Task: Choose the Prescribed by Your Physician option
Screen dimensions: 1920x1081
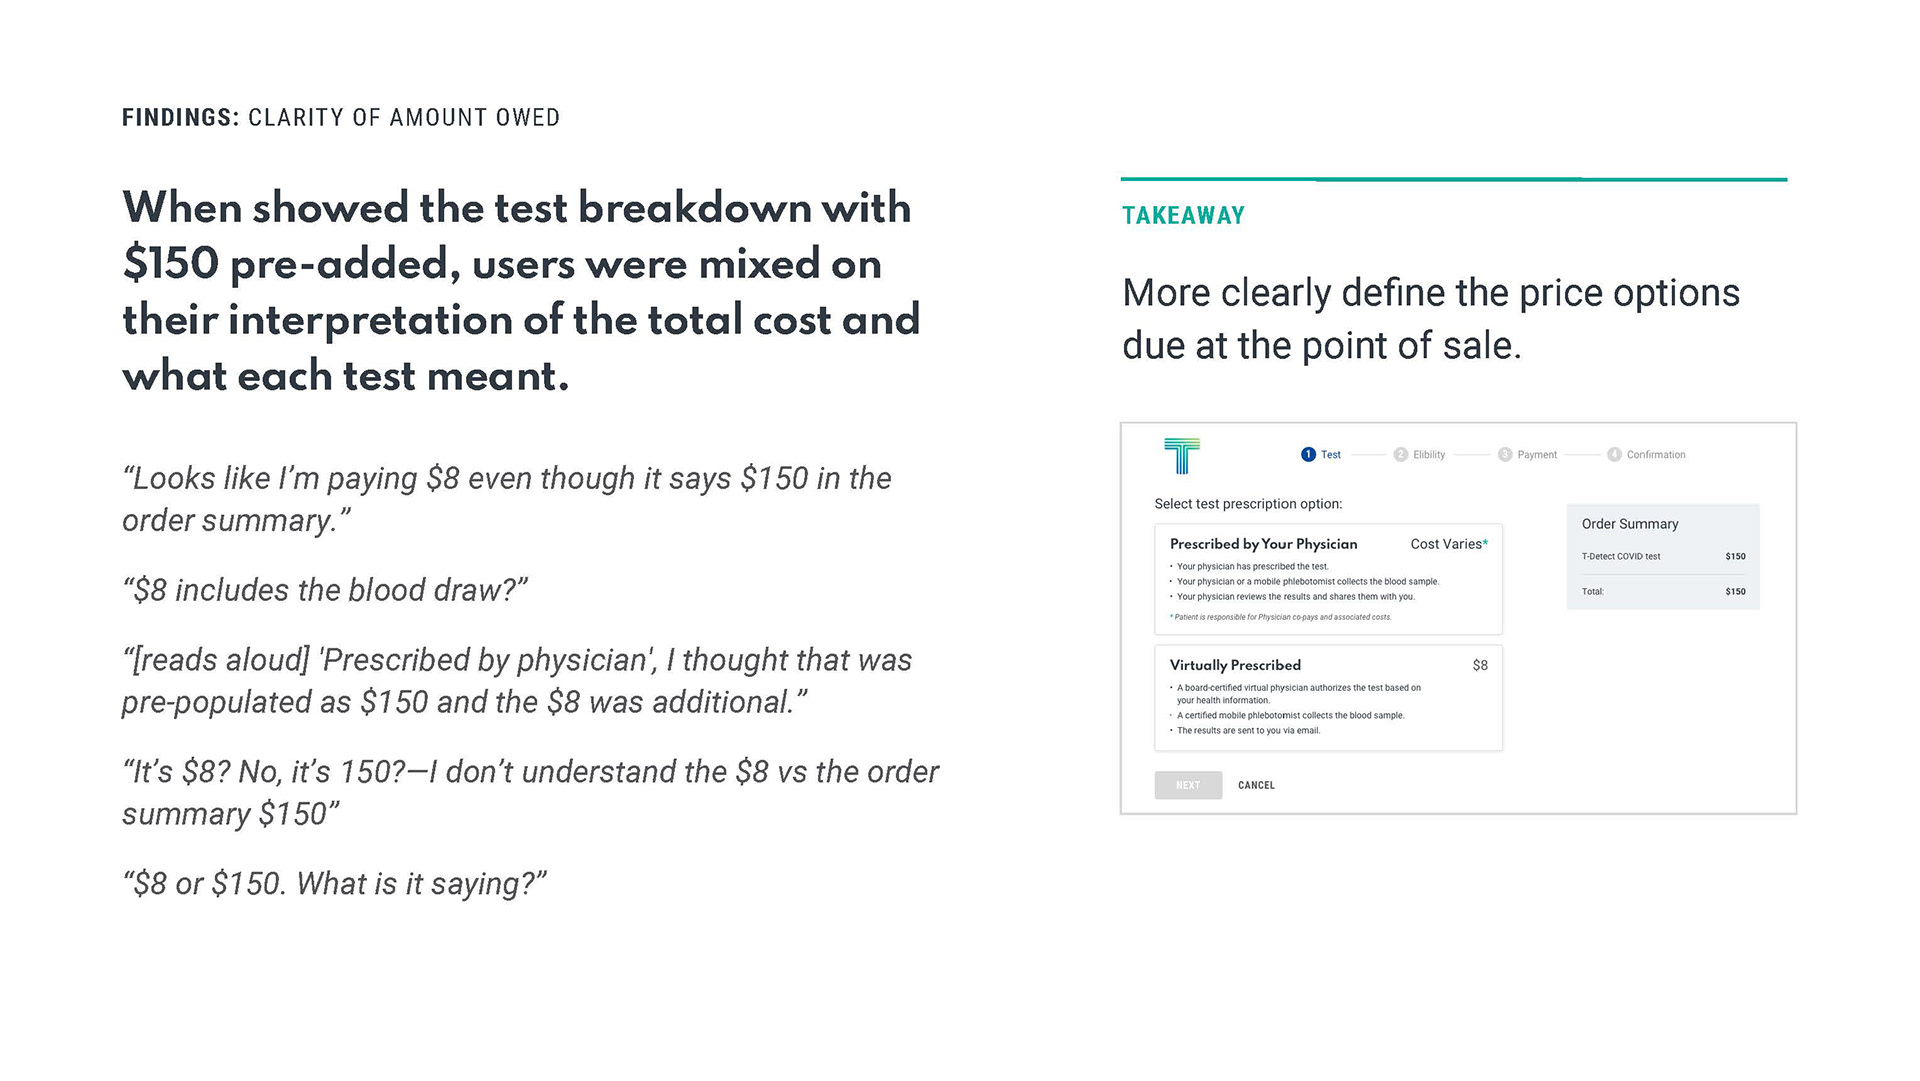Action: [x=1328, y=579]
